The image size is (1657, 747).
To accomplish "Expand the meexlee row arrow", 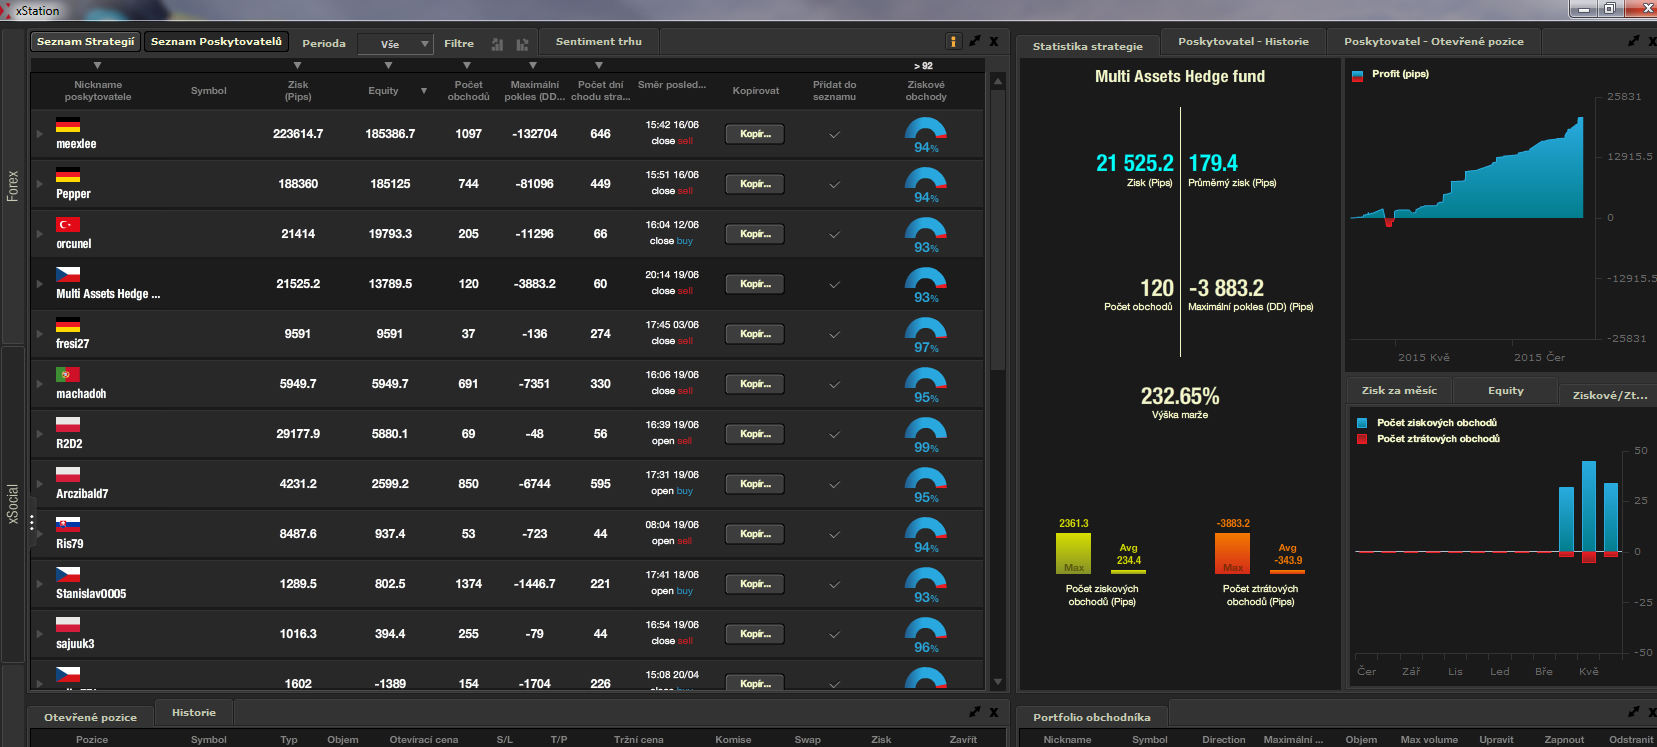I will tap(40, 134).
